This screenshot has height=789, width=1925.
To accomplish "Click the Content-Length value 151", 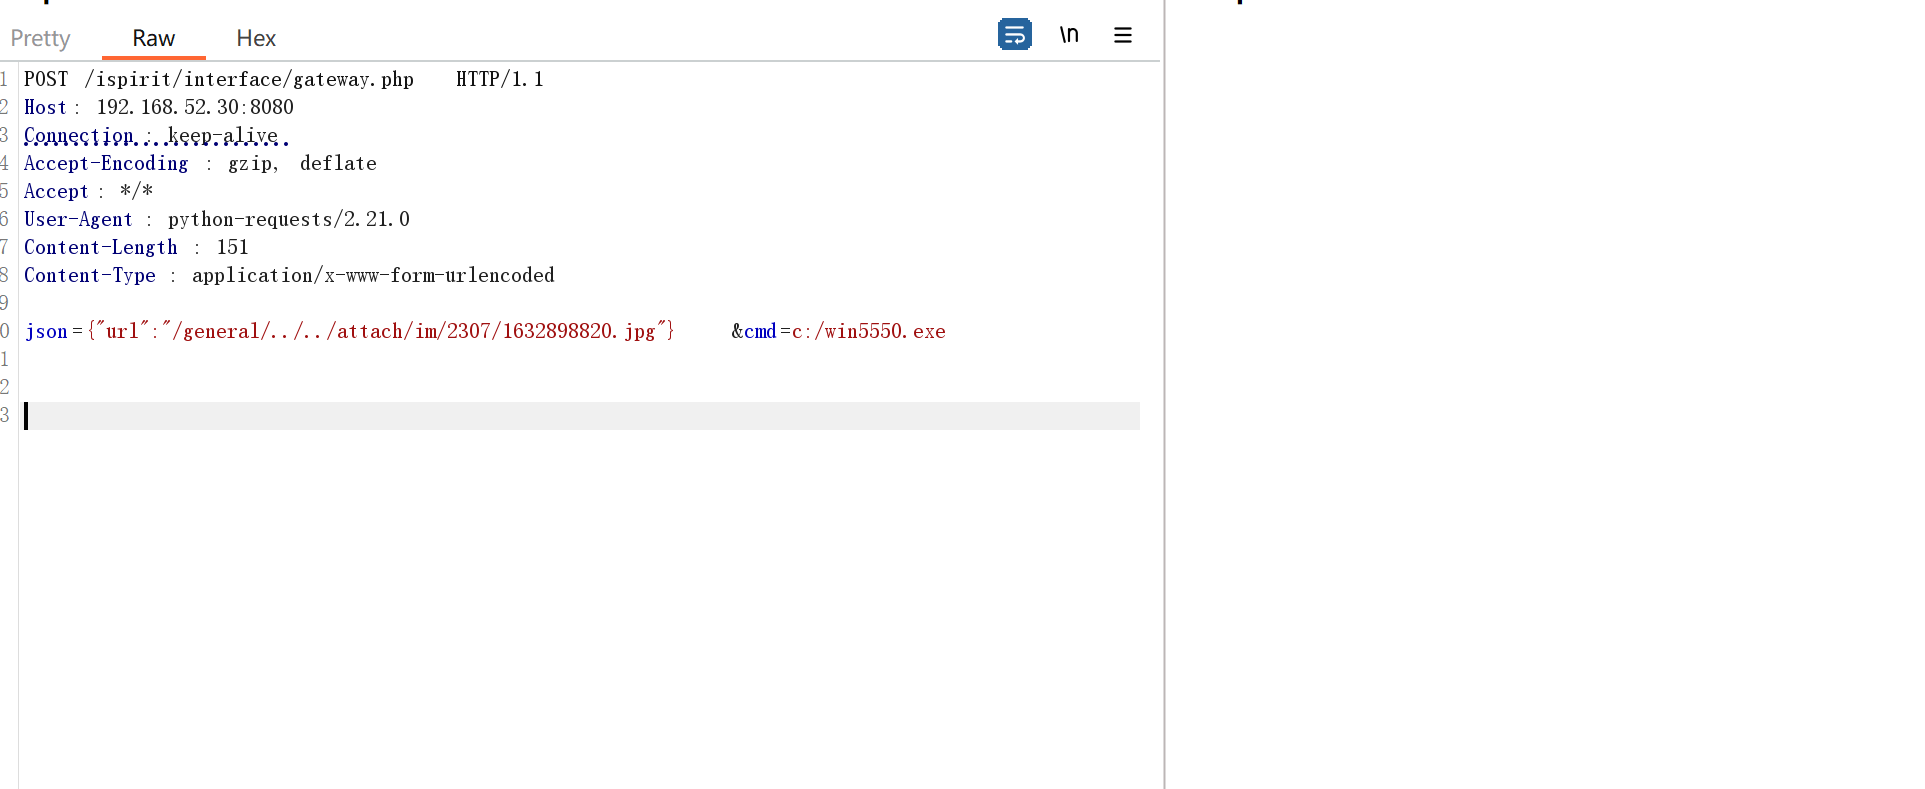I will [x=232, y=247].
